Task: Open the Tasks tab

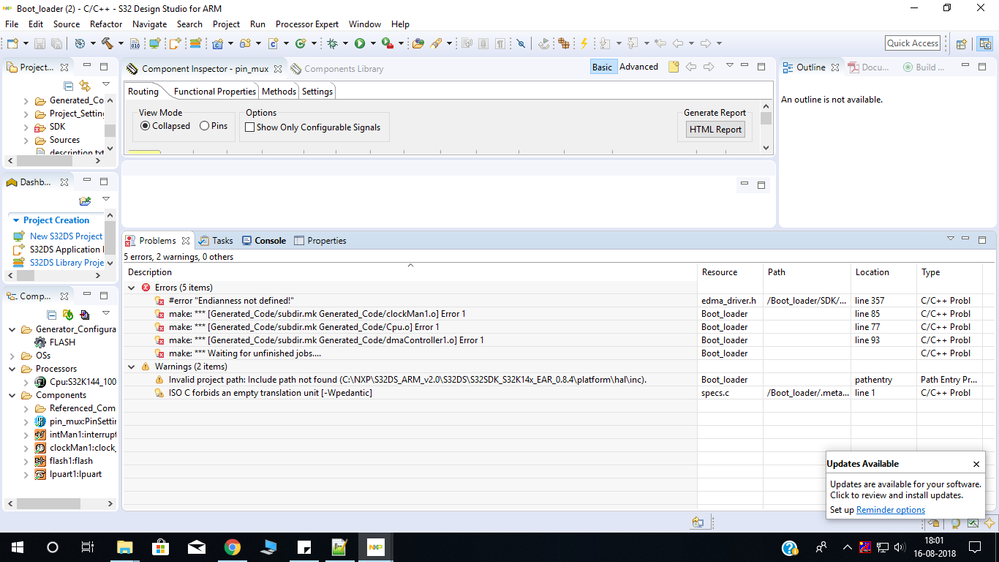Action: click(215, 241)
